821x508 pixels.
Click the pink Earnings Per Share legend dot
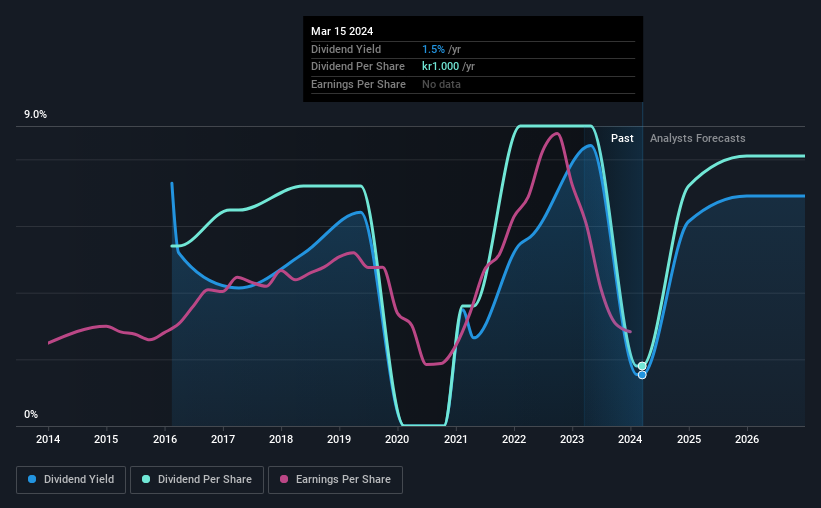pyautogui.click(x=284, y=479)
